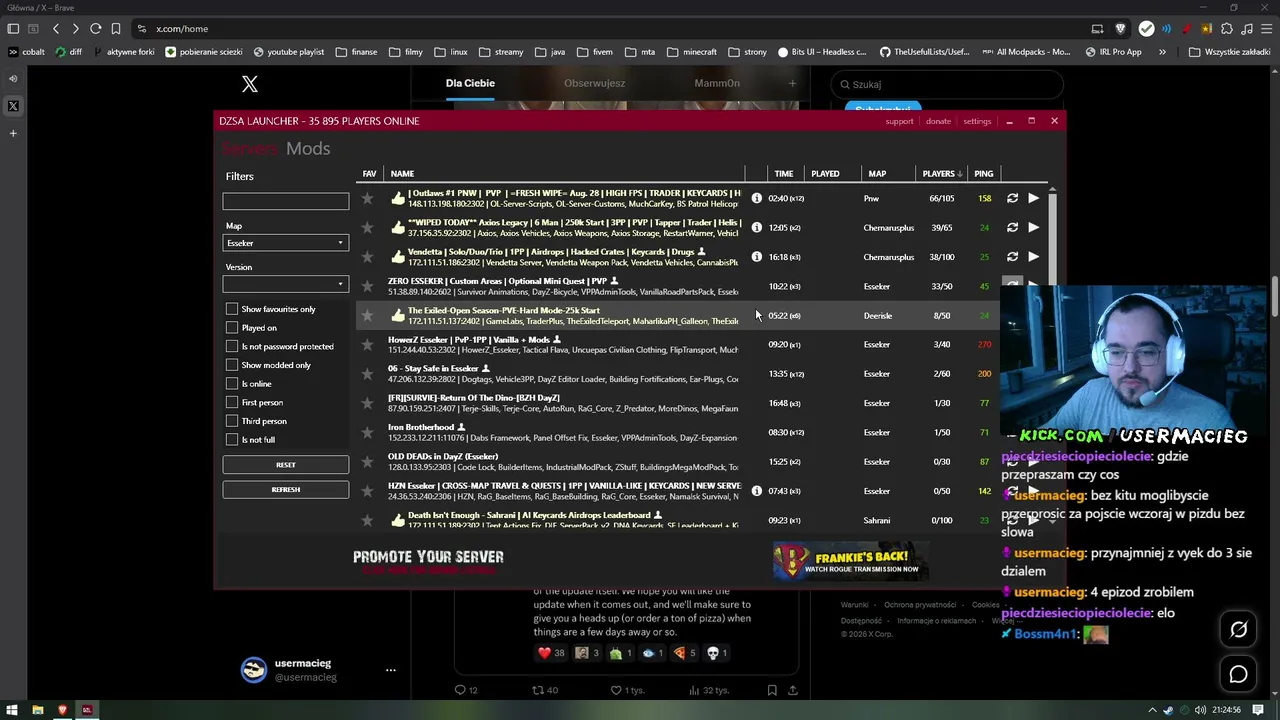Image resolution: width=1280 pixels, height=720 pixels.
Task: Favourite OLD DEADs in DayZ server
Action: tap(368, 462)
